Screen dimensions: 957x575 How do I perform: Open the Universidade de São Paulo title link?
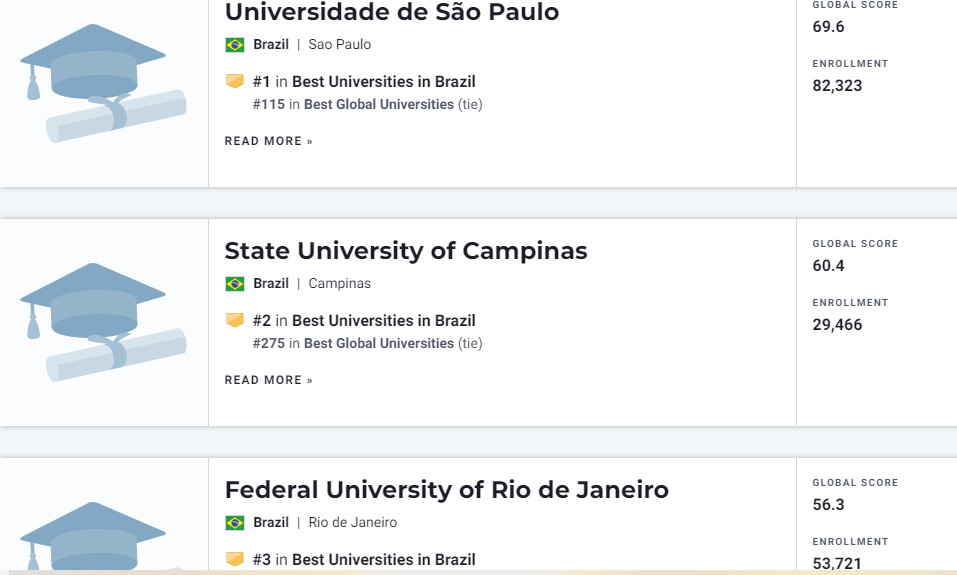pos(392,12)
